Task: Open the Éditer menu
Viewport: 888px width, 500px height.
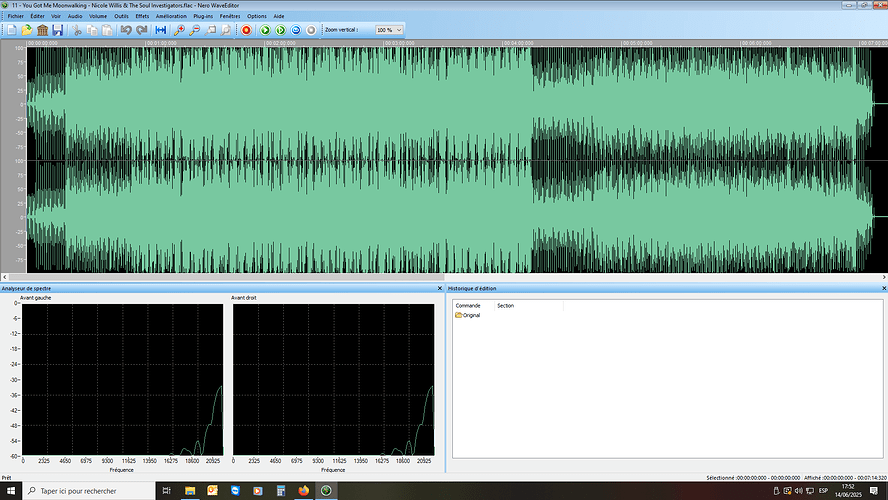Action: coord(37,16)
